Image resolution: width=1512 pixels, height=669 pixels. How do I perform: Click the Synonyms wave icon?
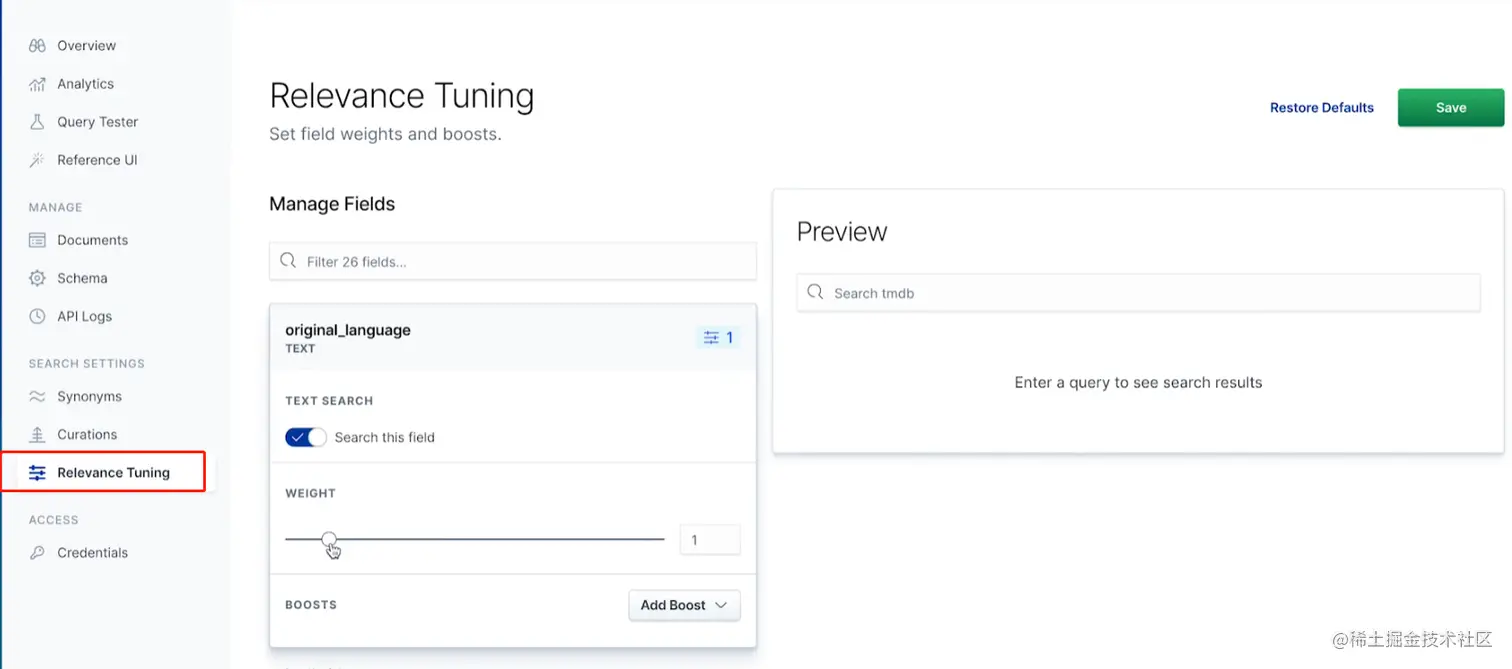coord(37,396)
